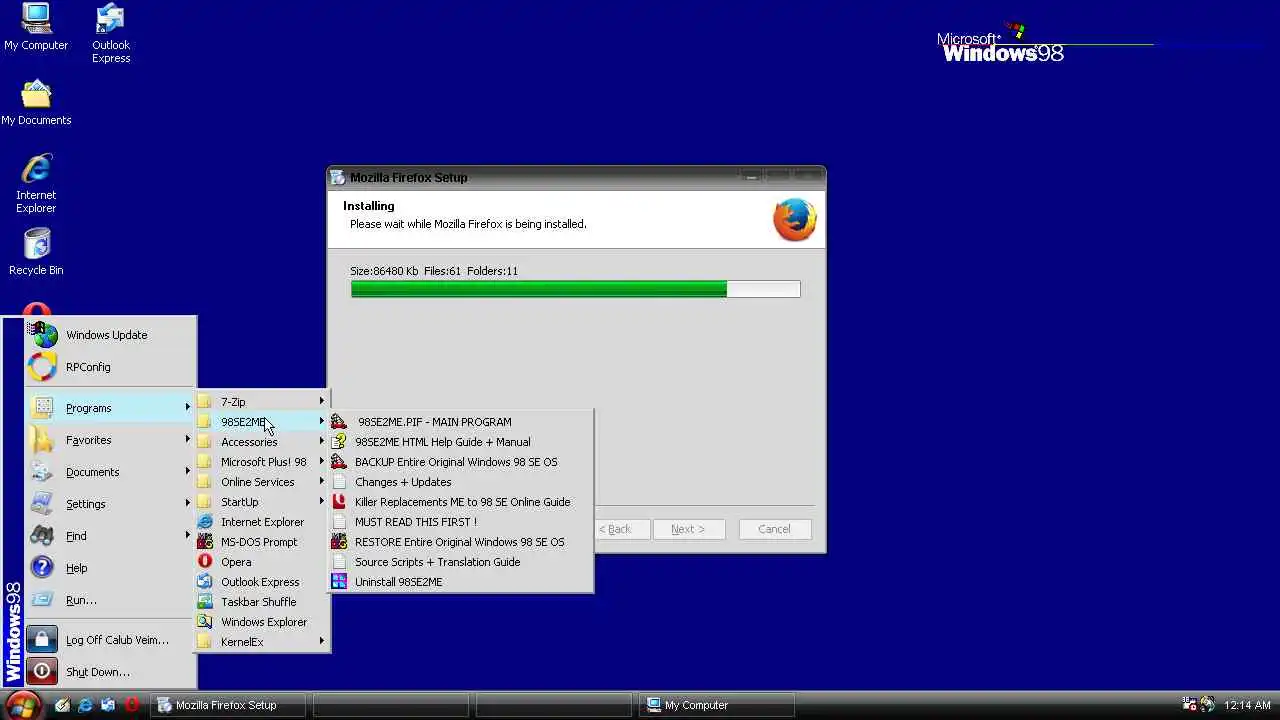
Task: Select the Internet Explorer desktop icon
Action: pyautogui.click(x=36, y=184)
